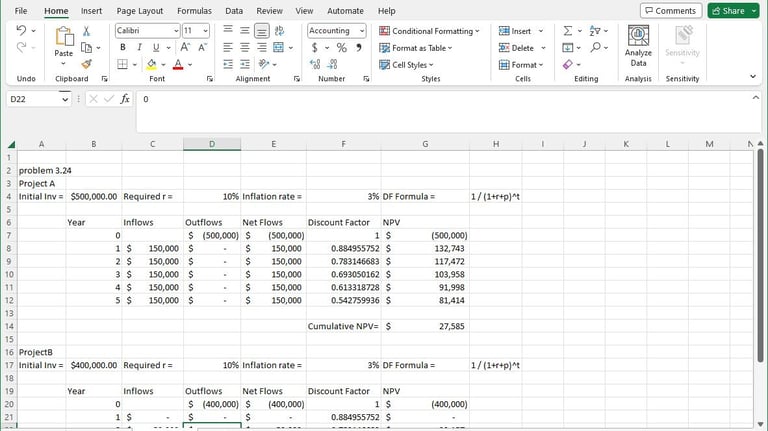
Task: Apply the dollar Accounting Number Format
Action: pyautogui.click(x=314, y=48)
